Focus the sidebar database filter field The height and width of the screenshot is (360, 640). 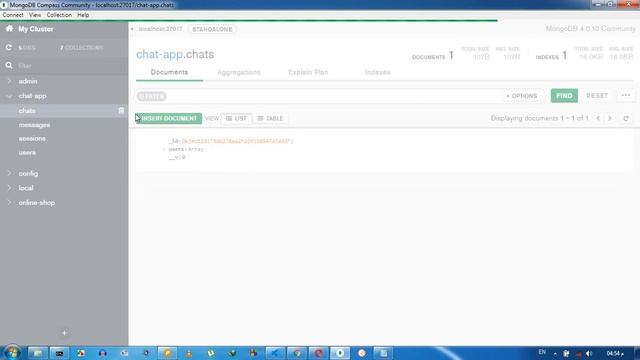click(x=69, y=65)
